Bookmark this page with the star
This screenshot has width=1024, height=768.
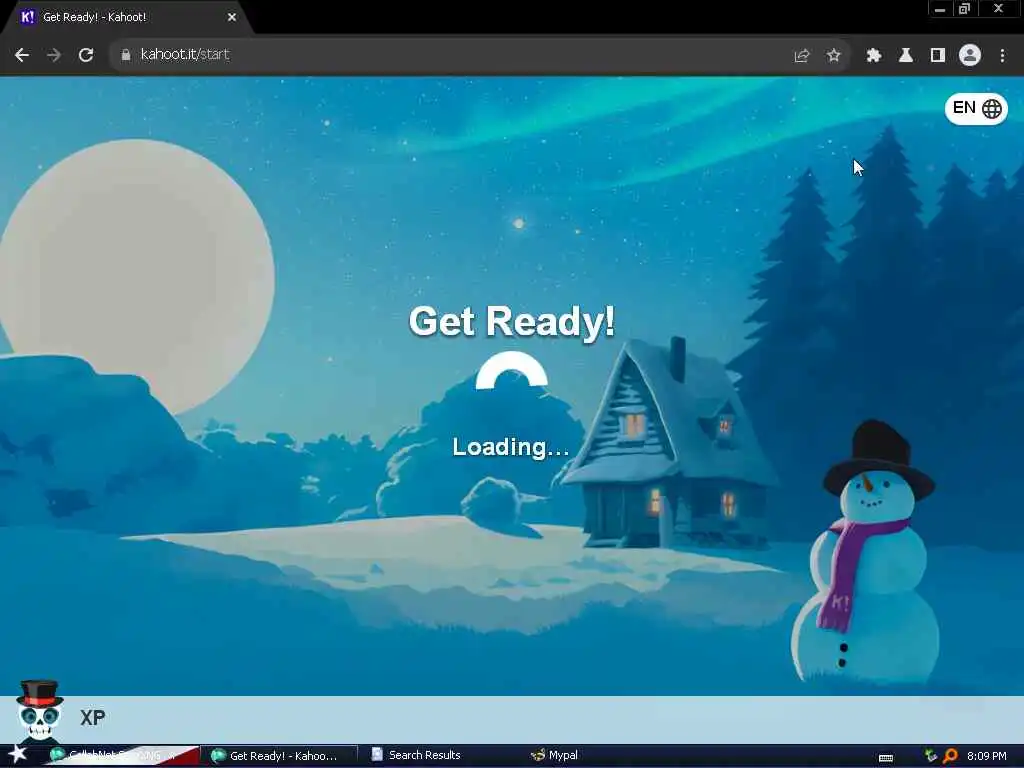tap(833, 56)
